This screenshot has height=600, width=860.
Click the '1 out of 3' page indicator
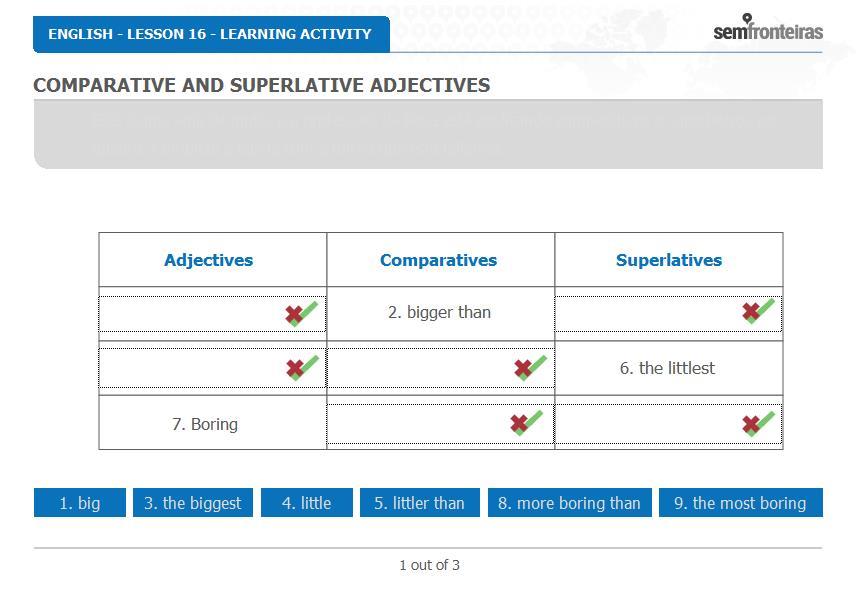pos(429,565)
